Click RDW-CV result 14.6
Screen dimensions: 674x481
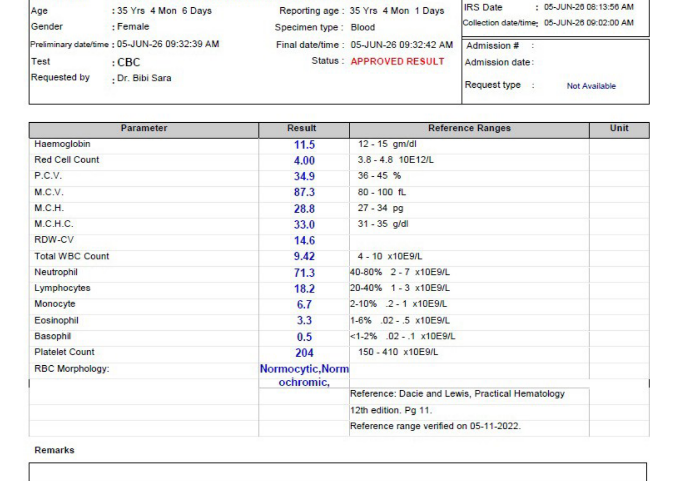click(304, 241)
